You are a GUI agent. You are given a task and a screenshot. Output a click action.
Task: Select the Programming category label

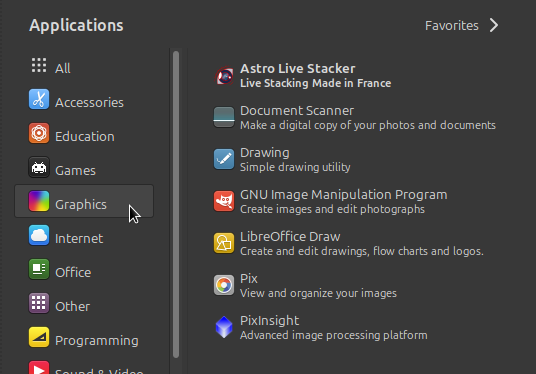(97, 341)
